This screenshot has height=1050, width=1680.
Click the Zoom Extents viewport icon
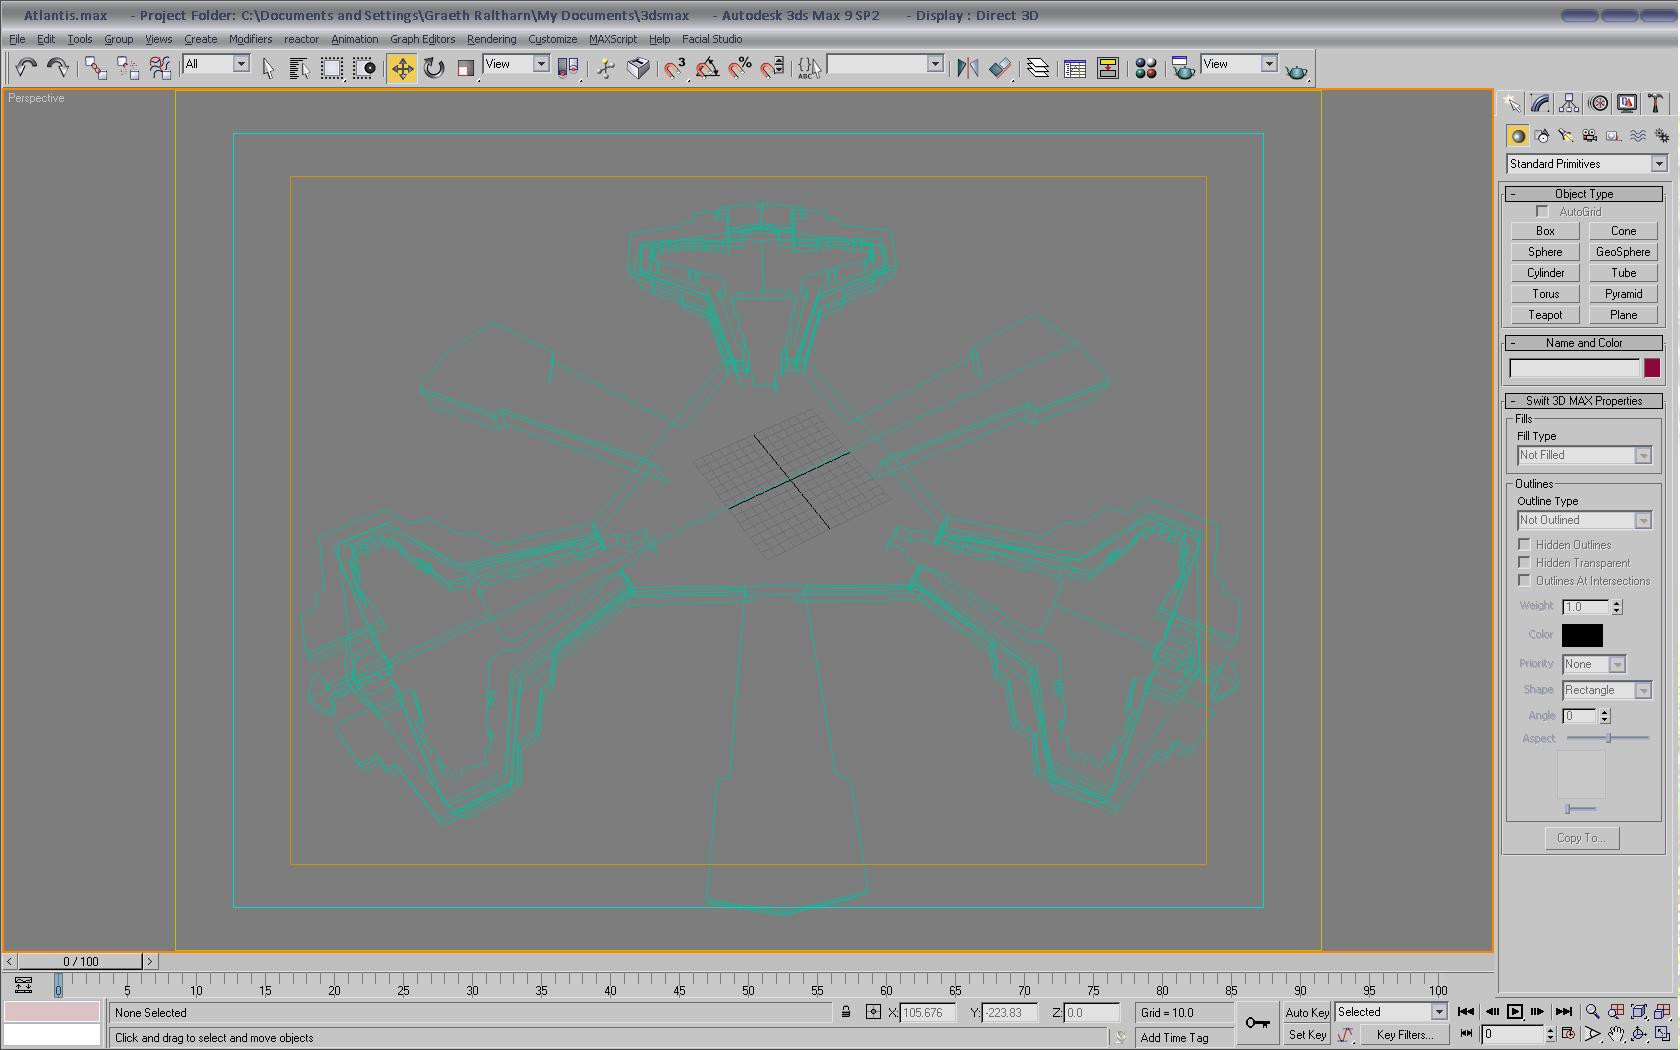click(x=1639, y=1012)
